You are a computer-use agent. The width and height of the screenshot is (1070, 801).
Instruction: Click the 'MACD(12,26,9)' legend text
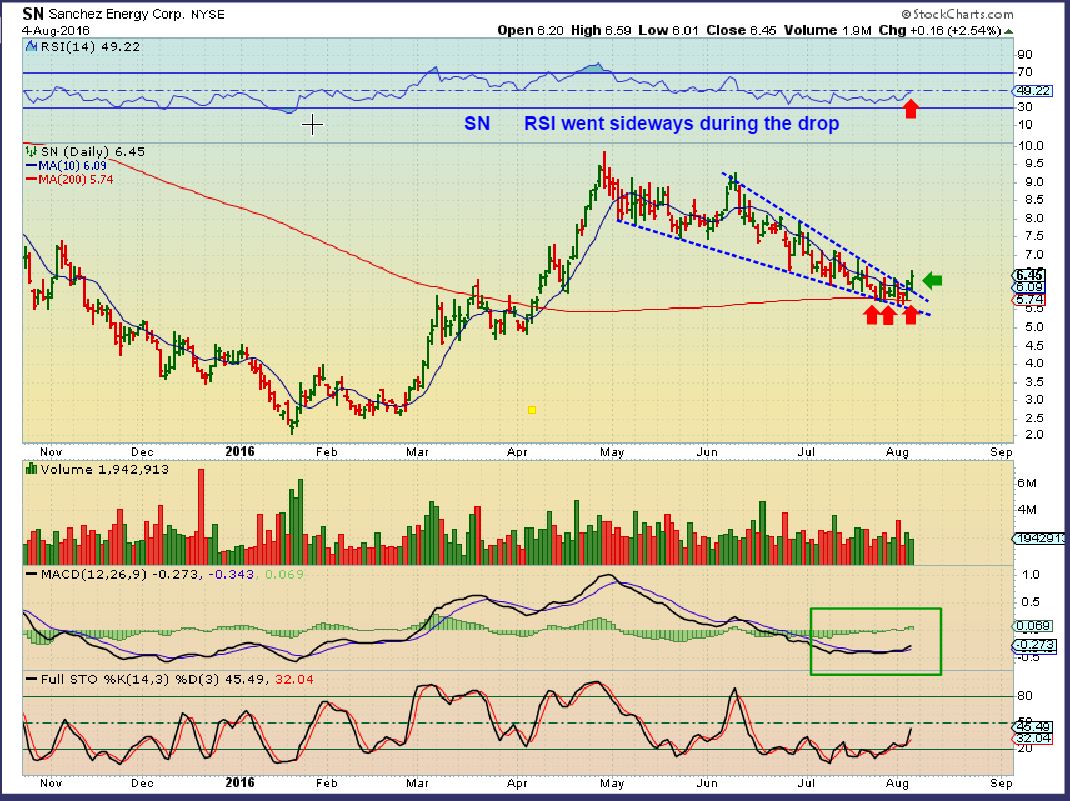[x=93, y=574]
